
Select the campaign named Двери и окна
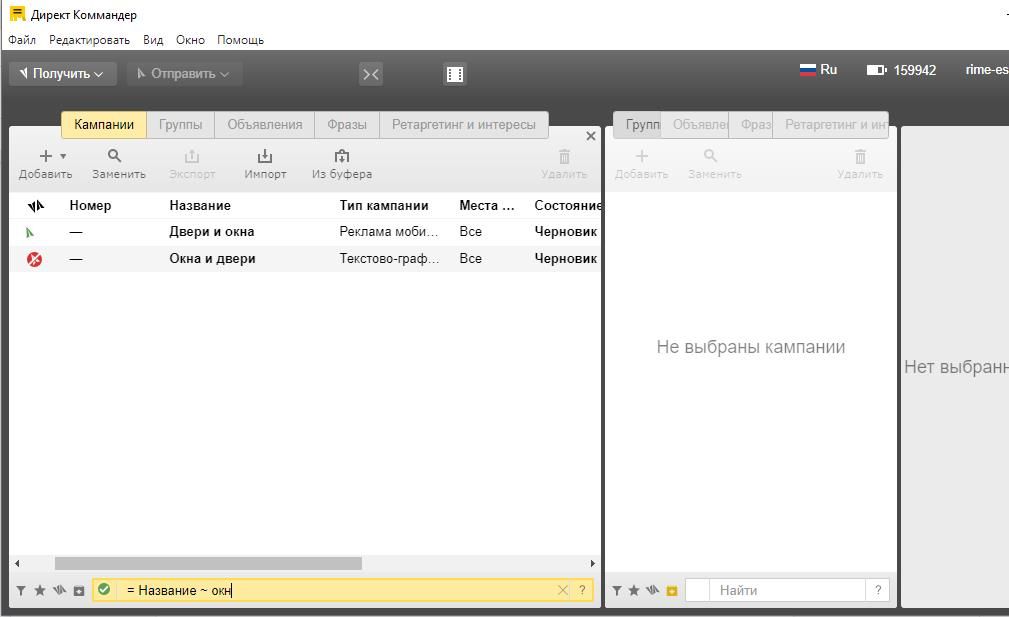(x=212, y=232)
